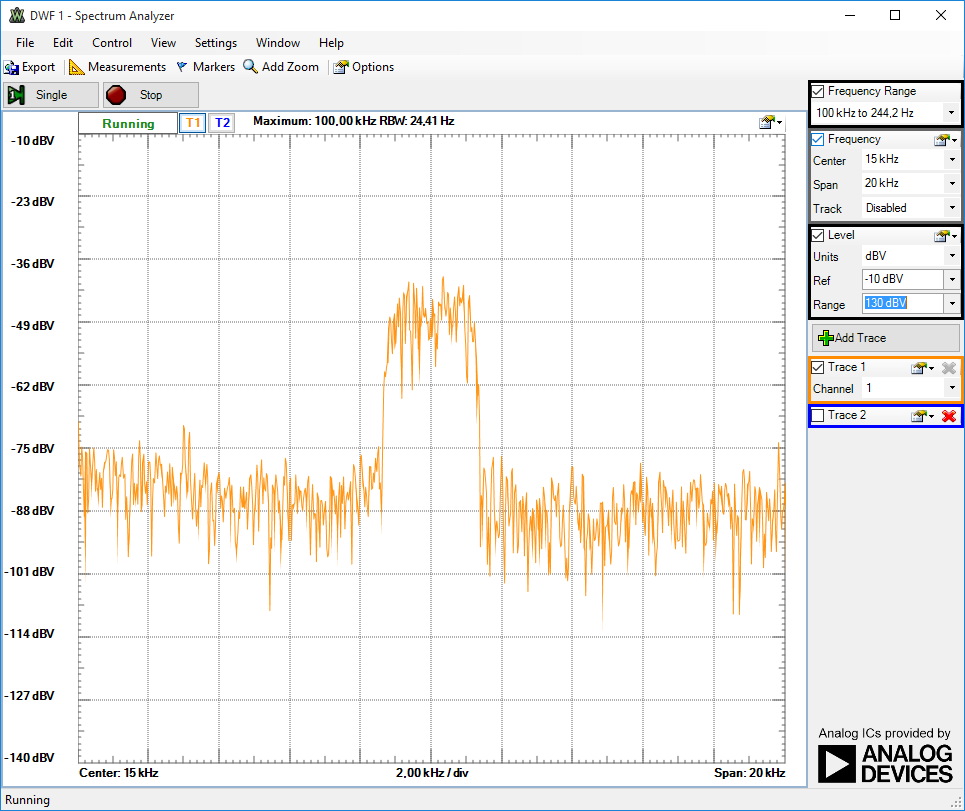Uncheck the Frequency Range checkbox

[818, 91]
